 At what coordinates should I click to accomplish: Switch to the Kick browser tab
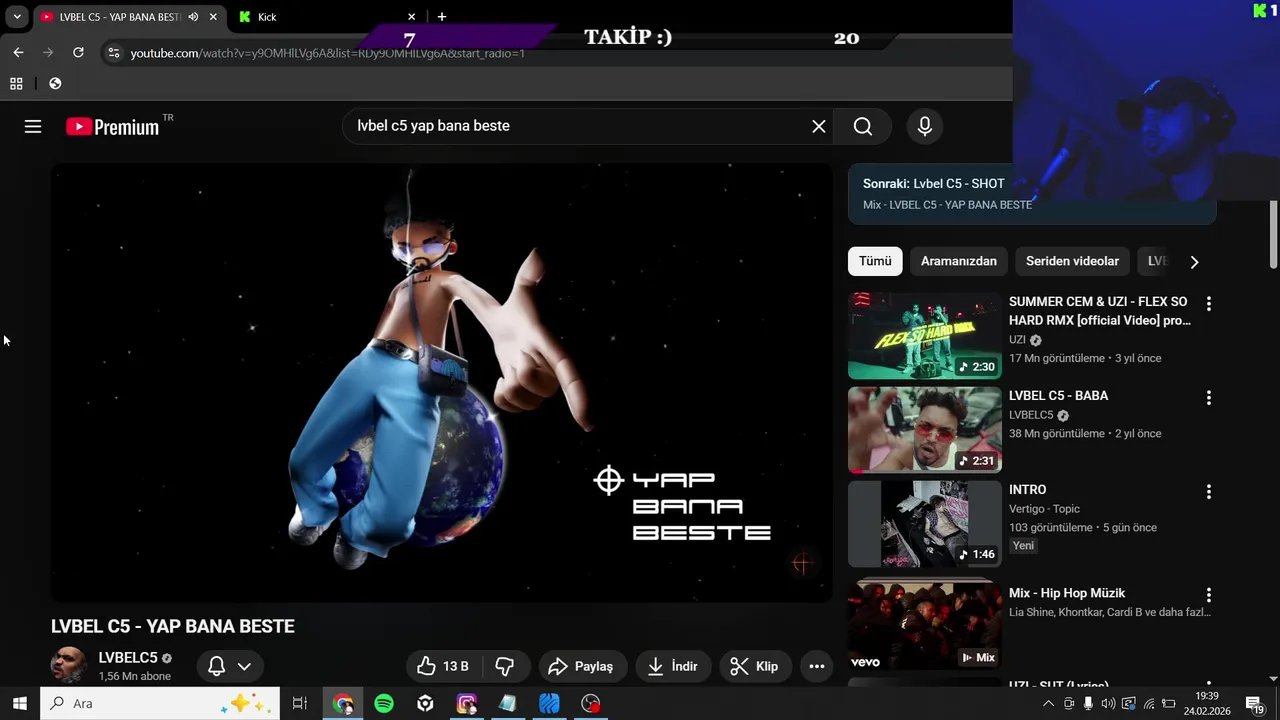pos(325,17)
